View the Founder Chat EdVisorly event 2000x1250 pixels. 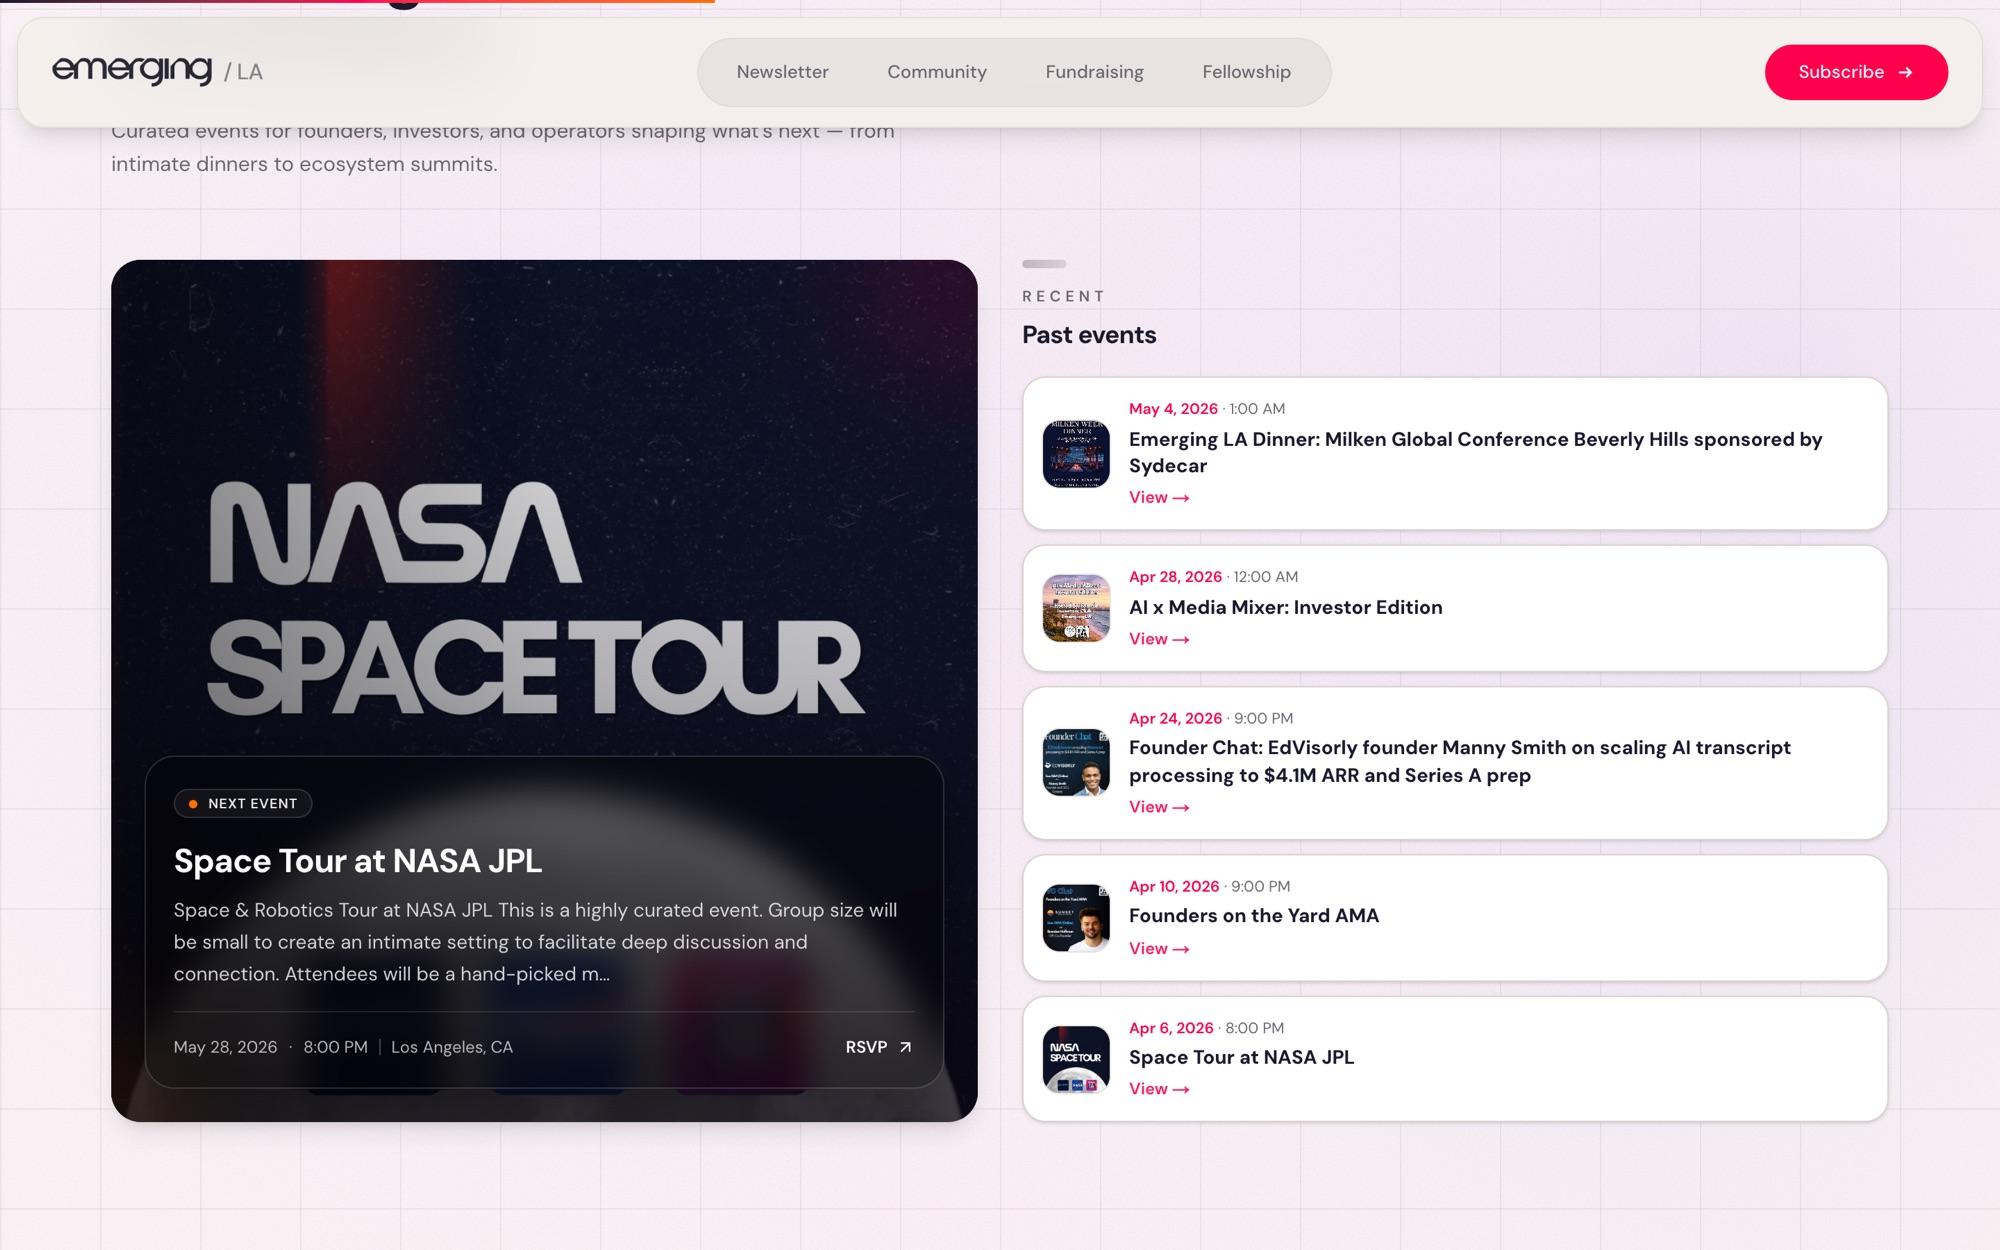click(x=1159, y=807)
